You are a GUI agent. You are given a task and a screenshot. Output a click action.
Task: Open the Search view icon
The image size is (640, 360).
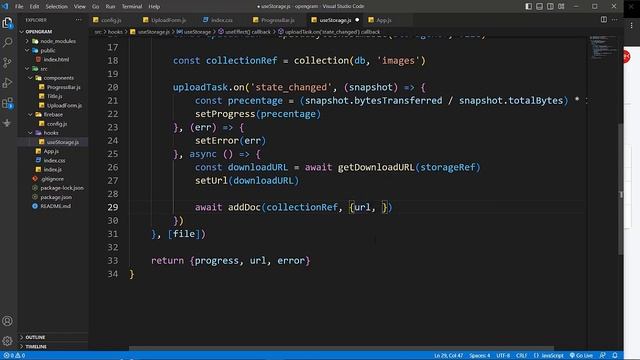[x=7, y=42]
